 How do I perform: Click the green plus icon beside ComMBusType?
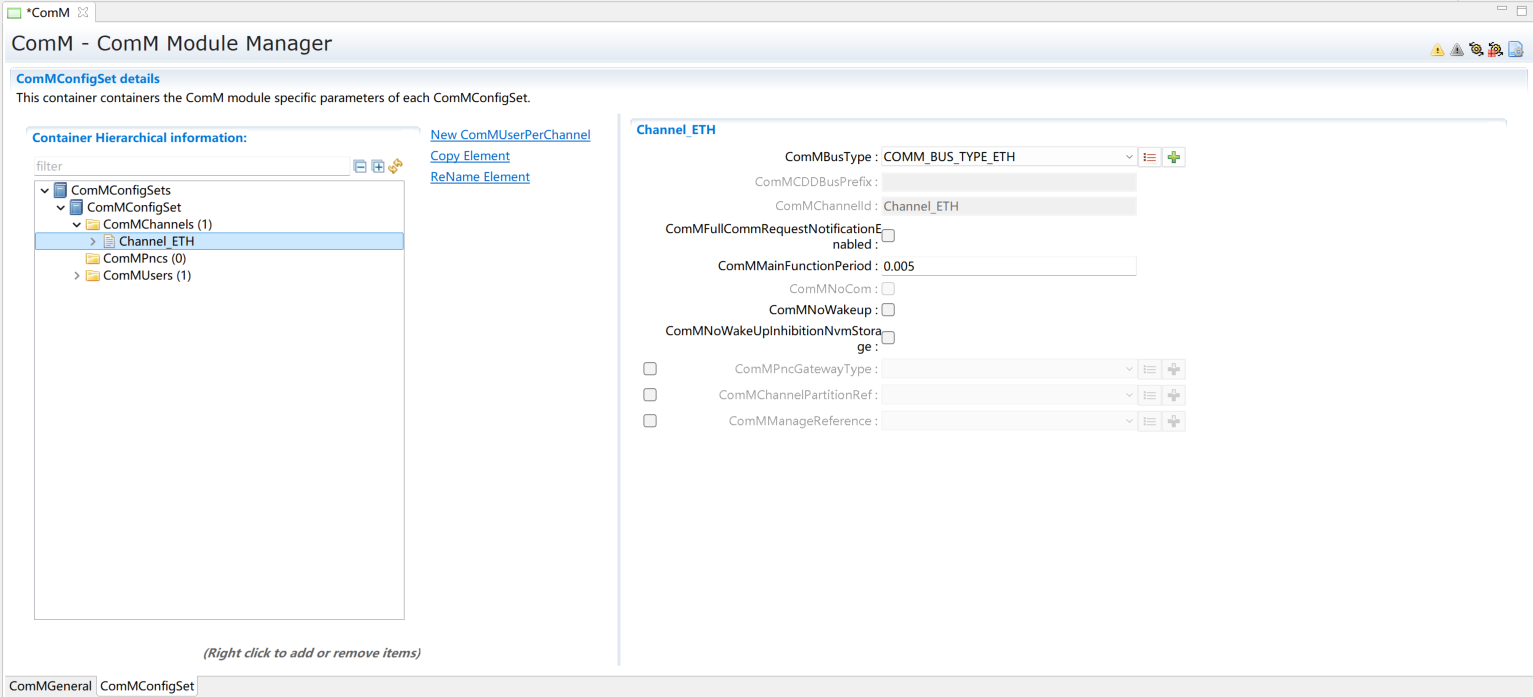point(1174,157)
